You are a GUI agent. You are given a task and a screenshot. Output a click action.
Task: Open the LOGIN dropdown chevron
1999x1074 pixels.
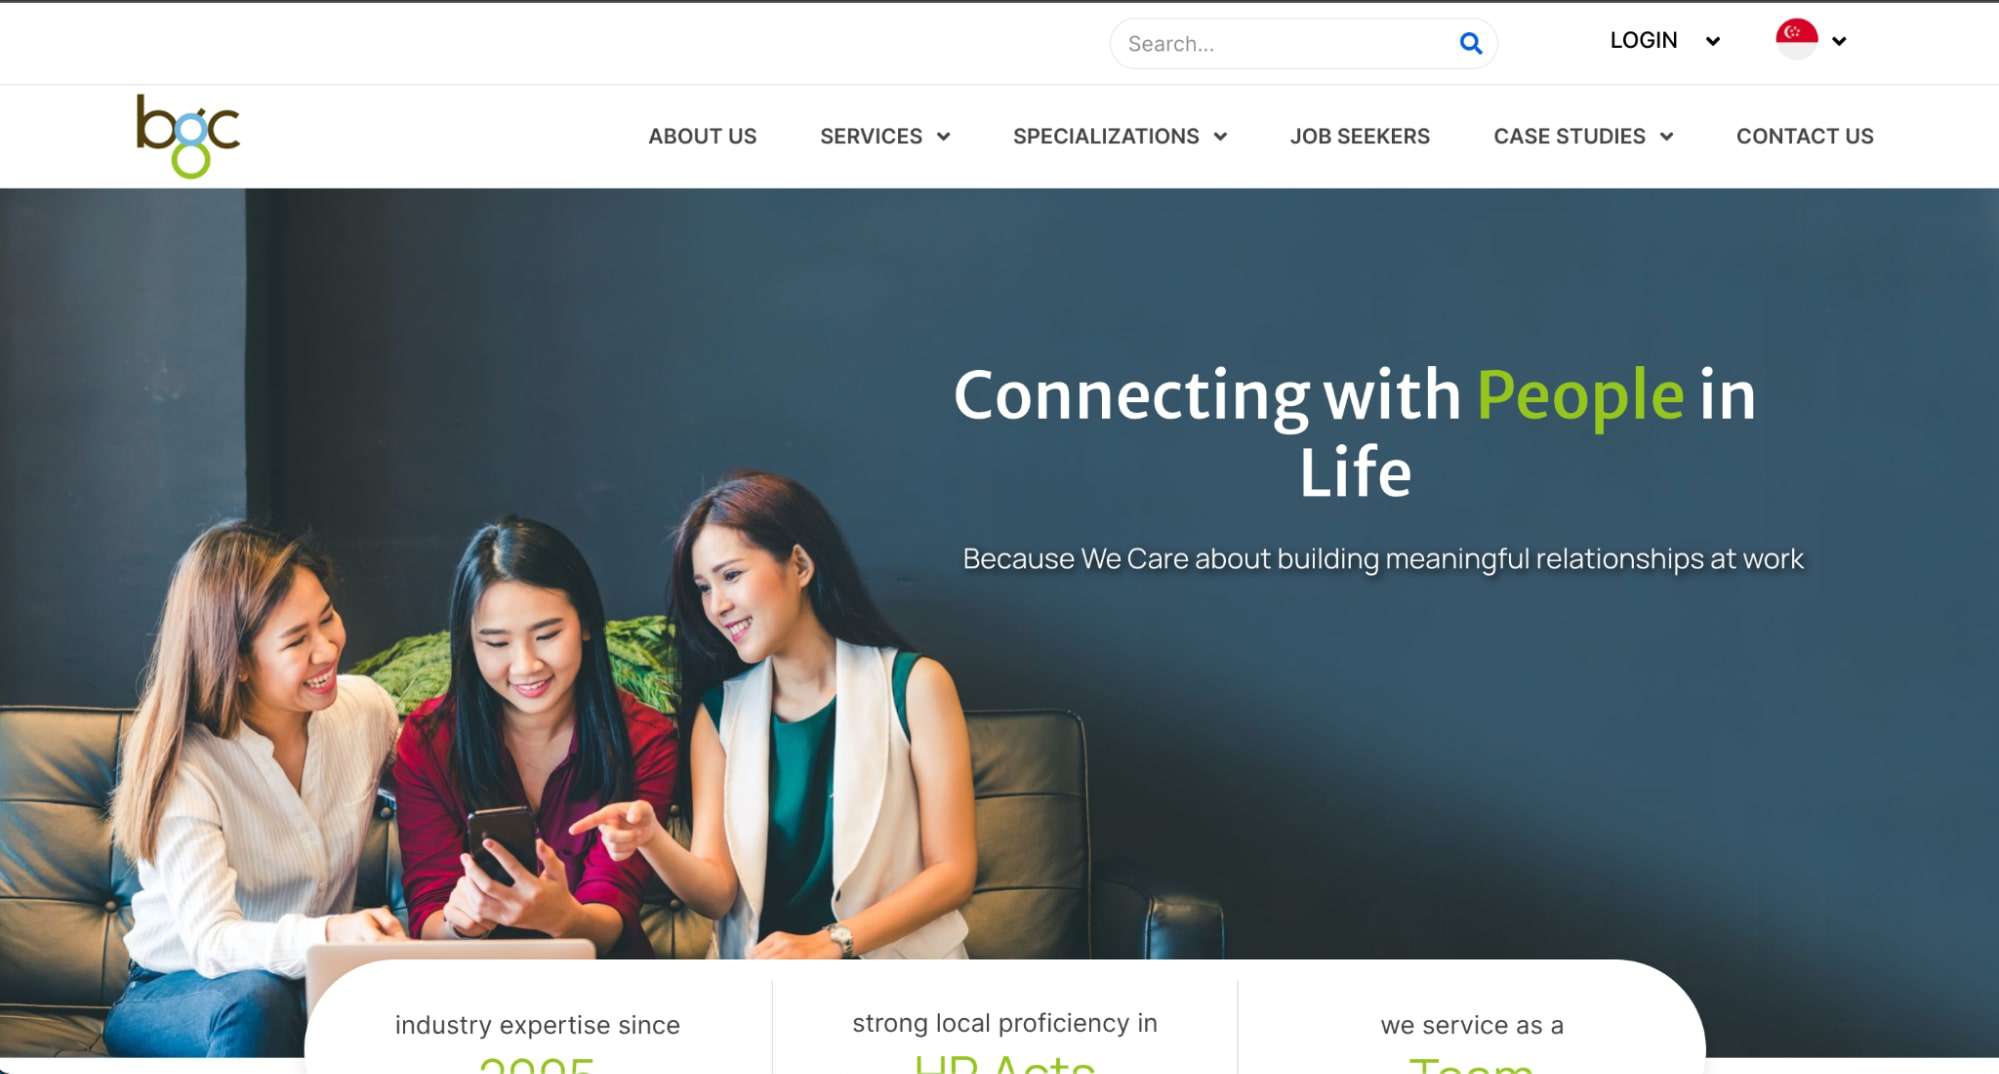pyautogui.click(x=1712, y=41)
